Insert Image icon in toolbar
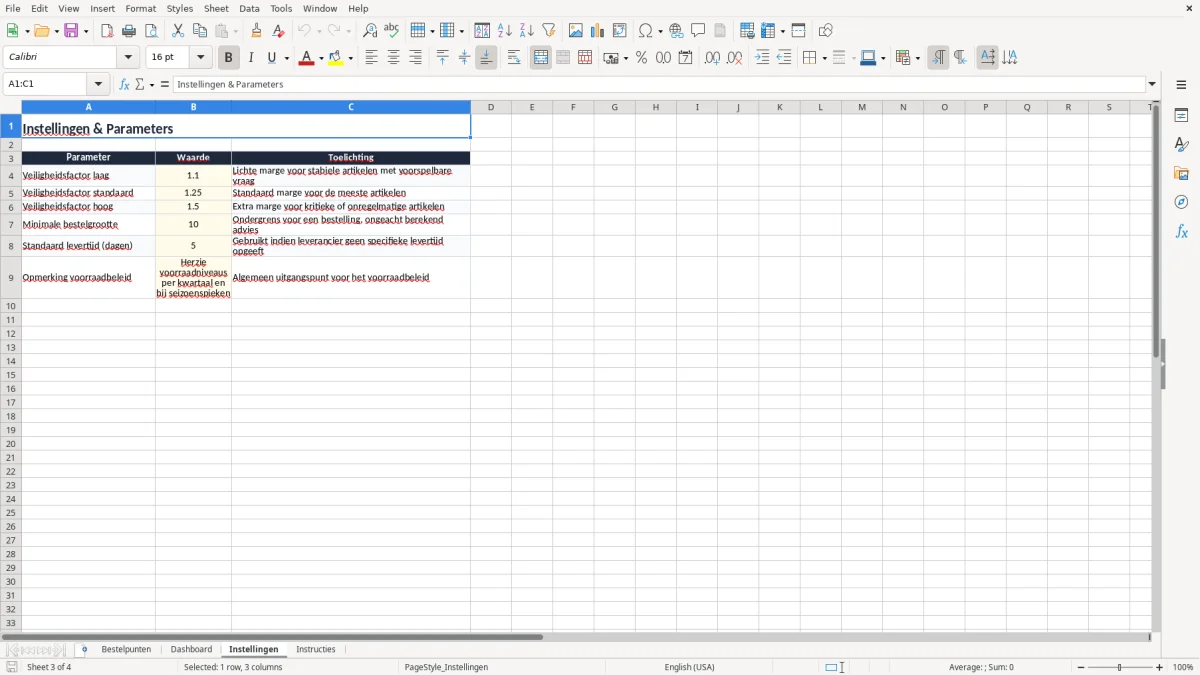Viewport: 1200px width, 675px height. (x=576, y=31)
